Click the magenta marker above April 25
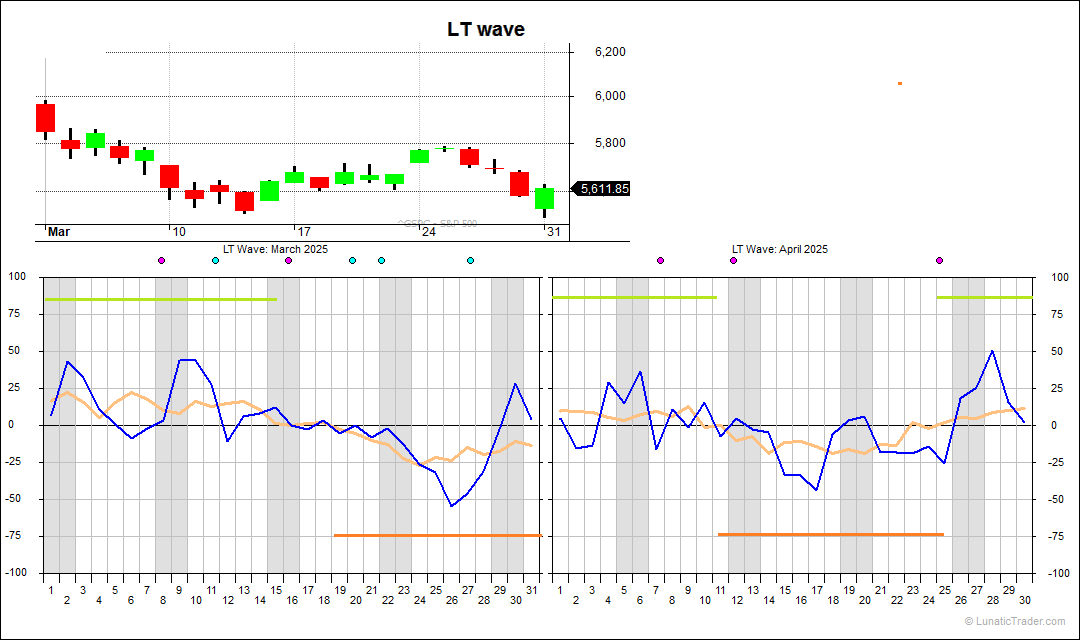This screenshot has width=1080, height=640. (x=939, y=261)
